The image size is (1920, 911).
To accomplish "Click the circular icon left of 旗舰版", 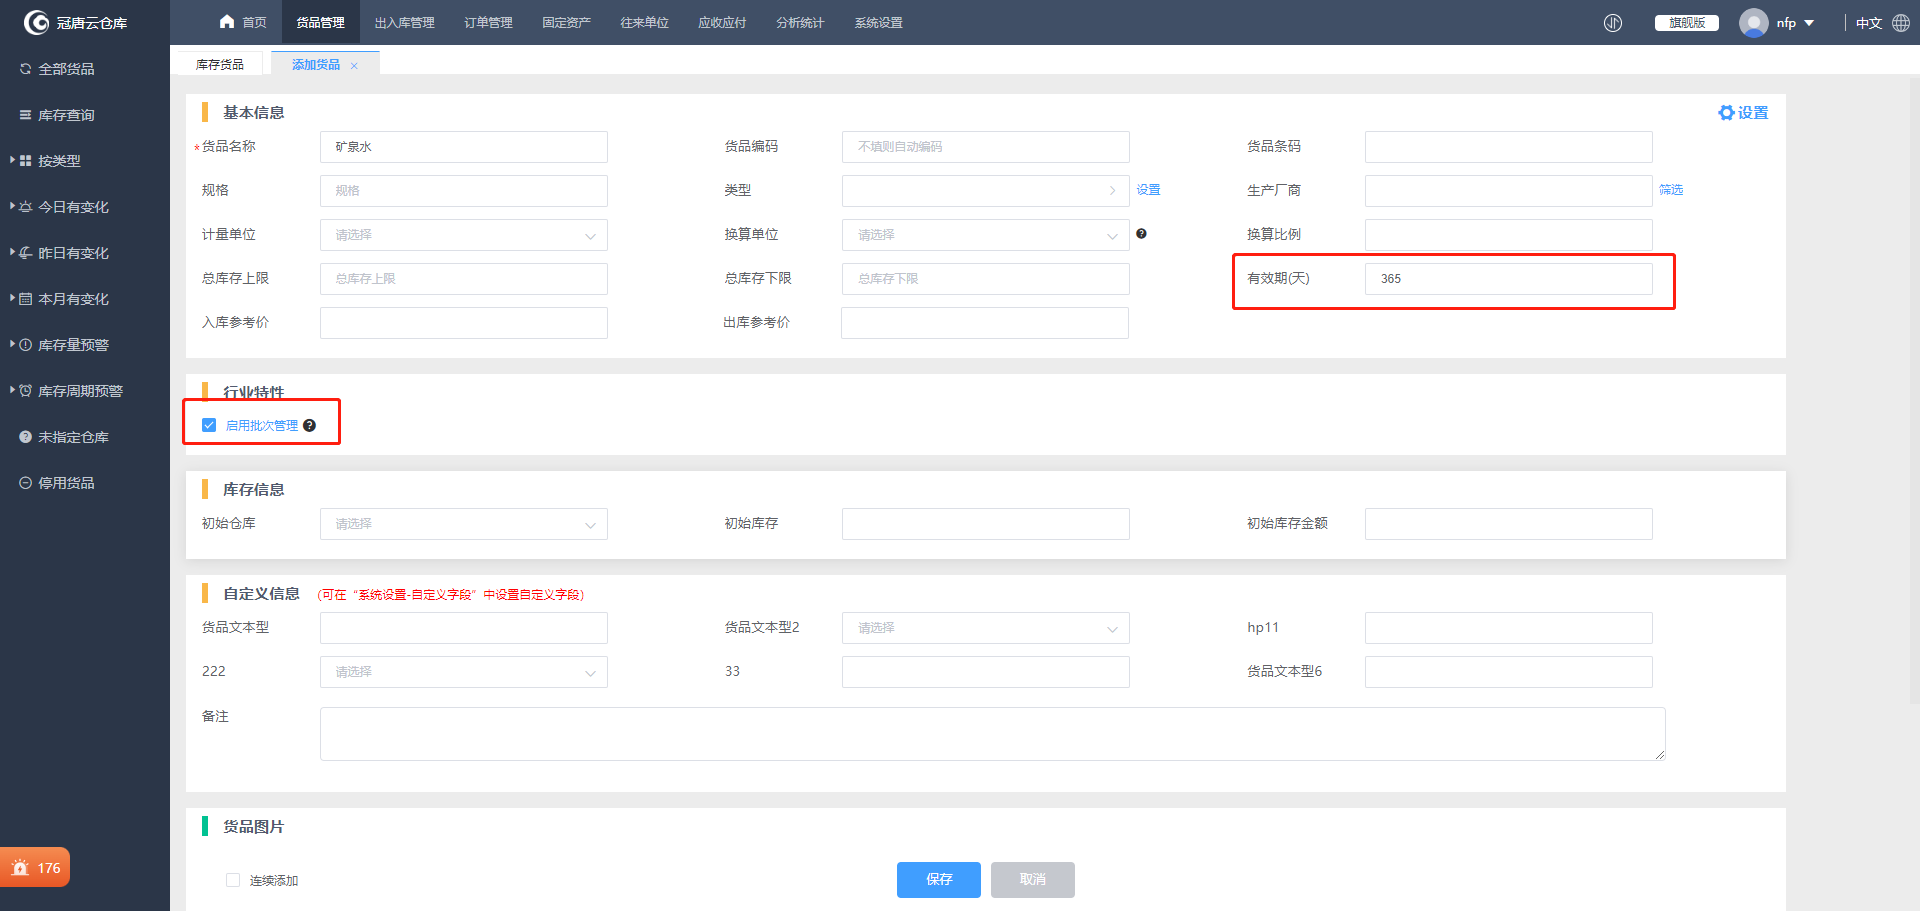I will point(1613,23).
